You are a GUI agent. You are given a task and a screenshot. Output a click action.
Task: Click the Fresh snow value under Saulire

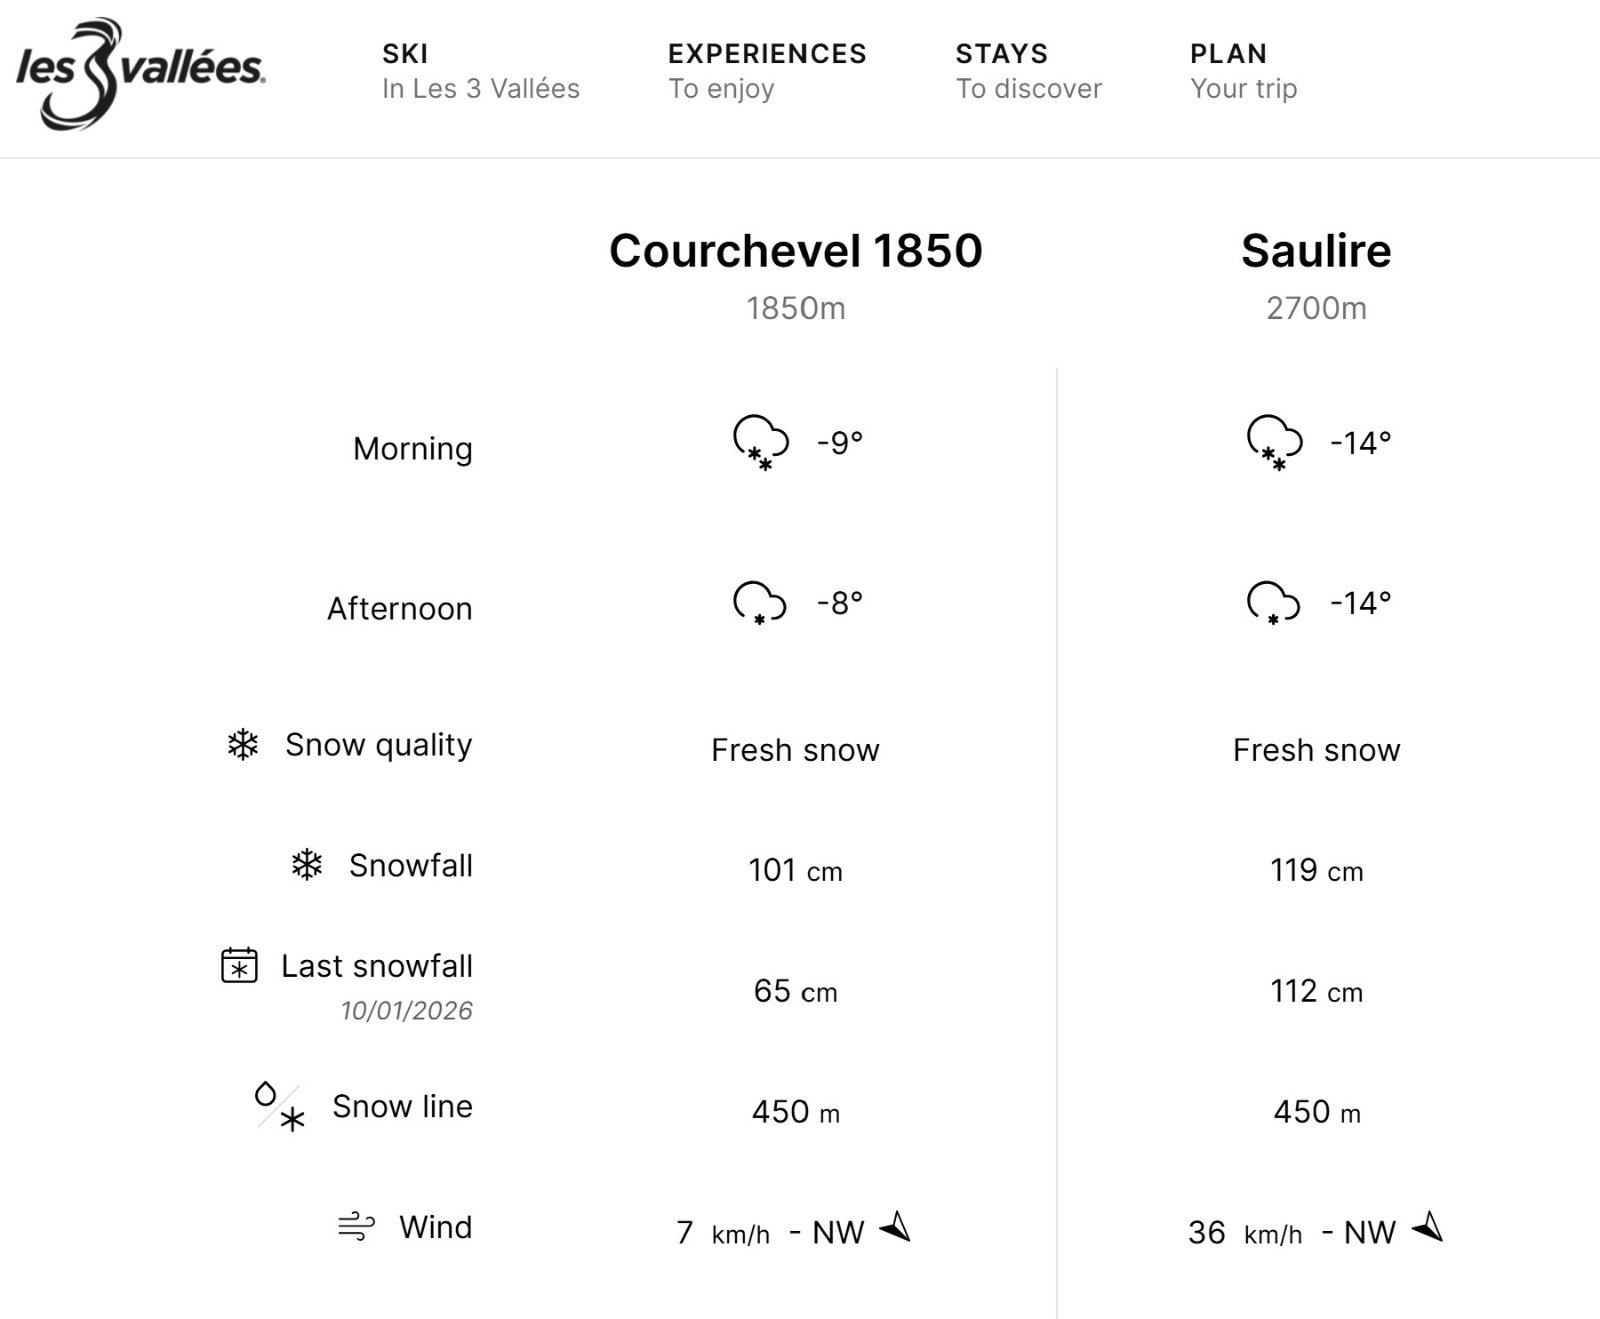(x=1316, y=750)
